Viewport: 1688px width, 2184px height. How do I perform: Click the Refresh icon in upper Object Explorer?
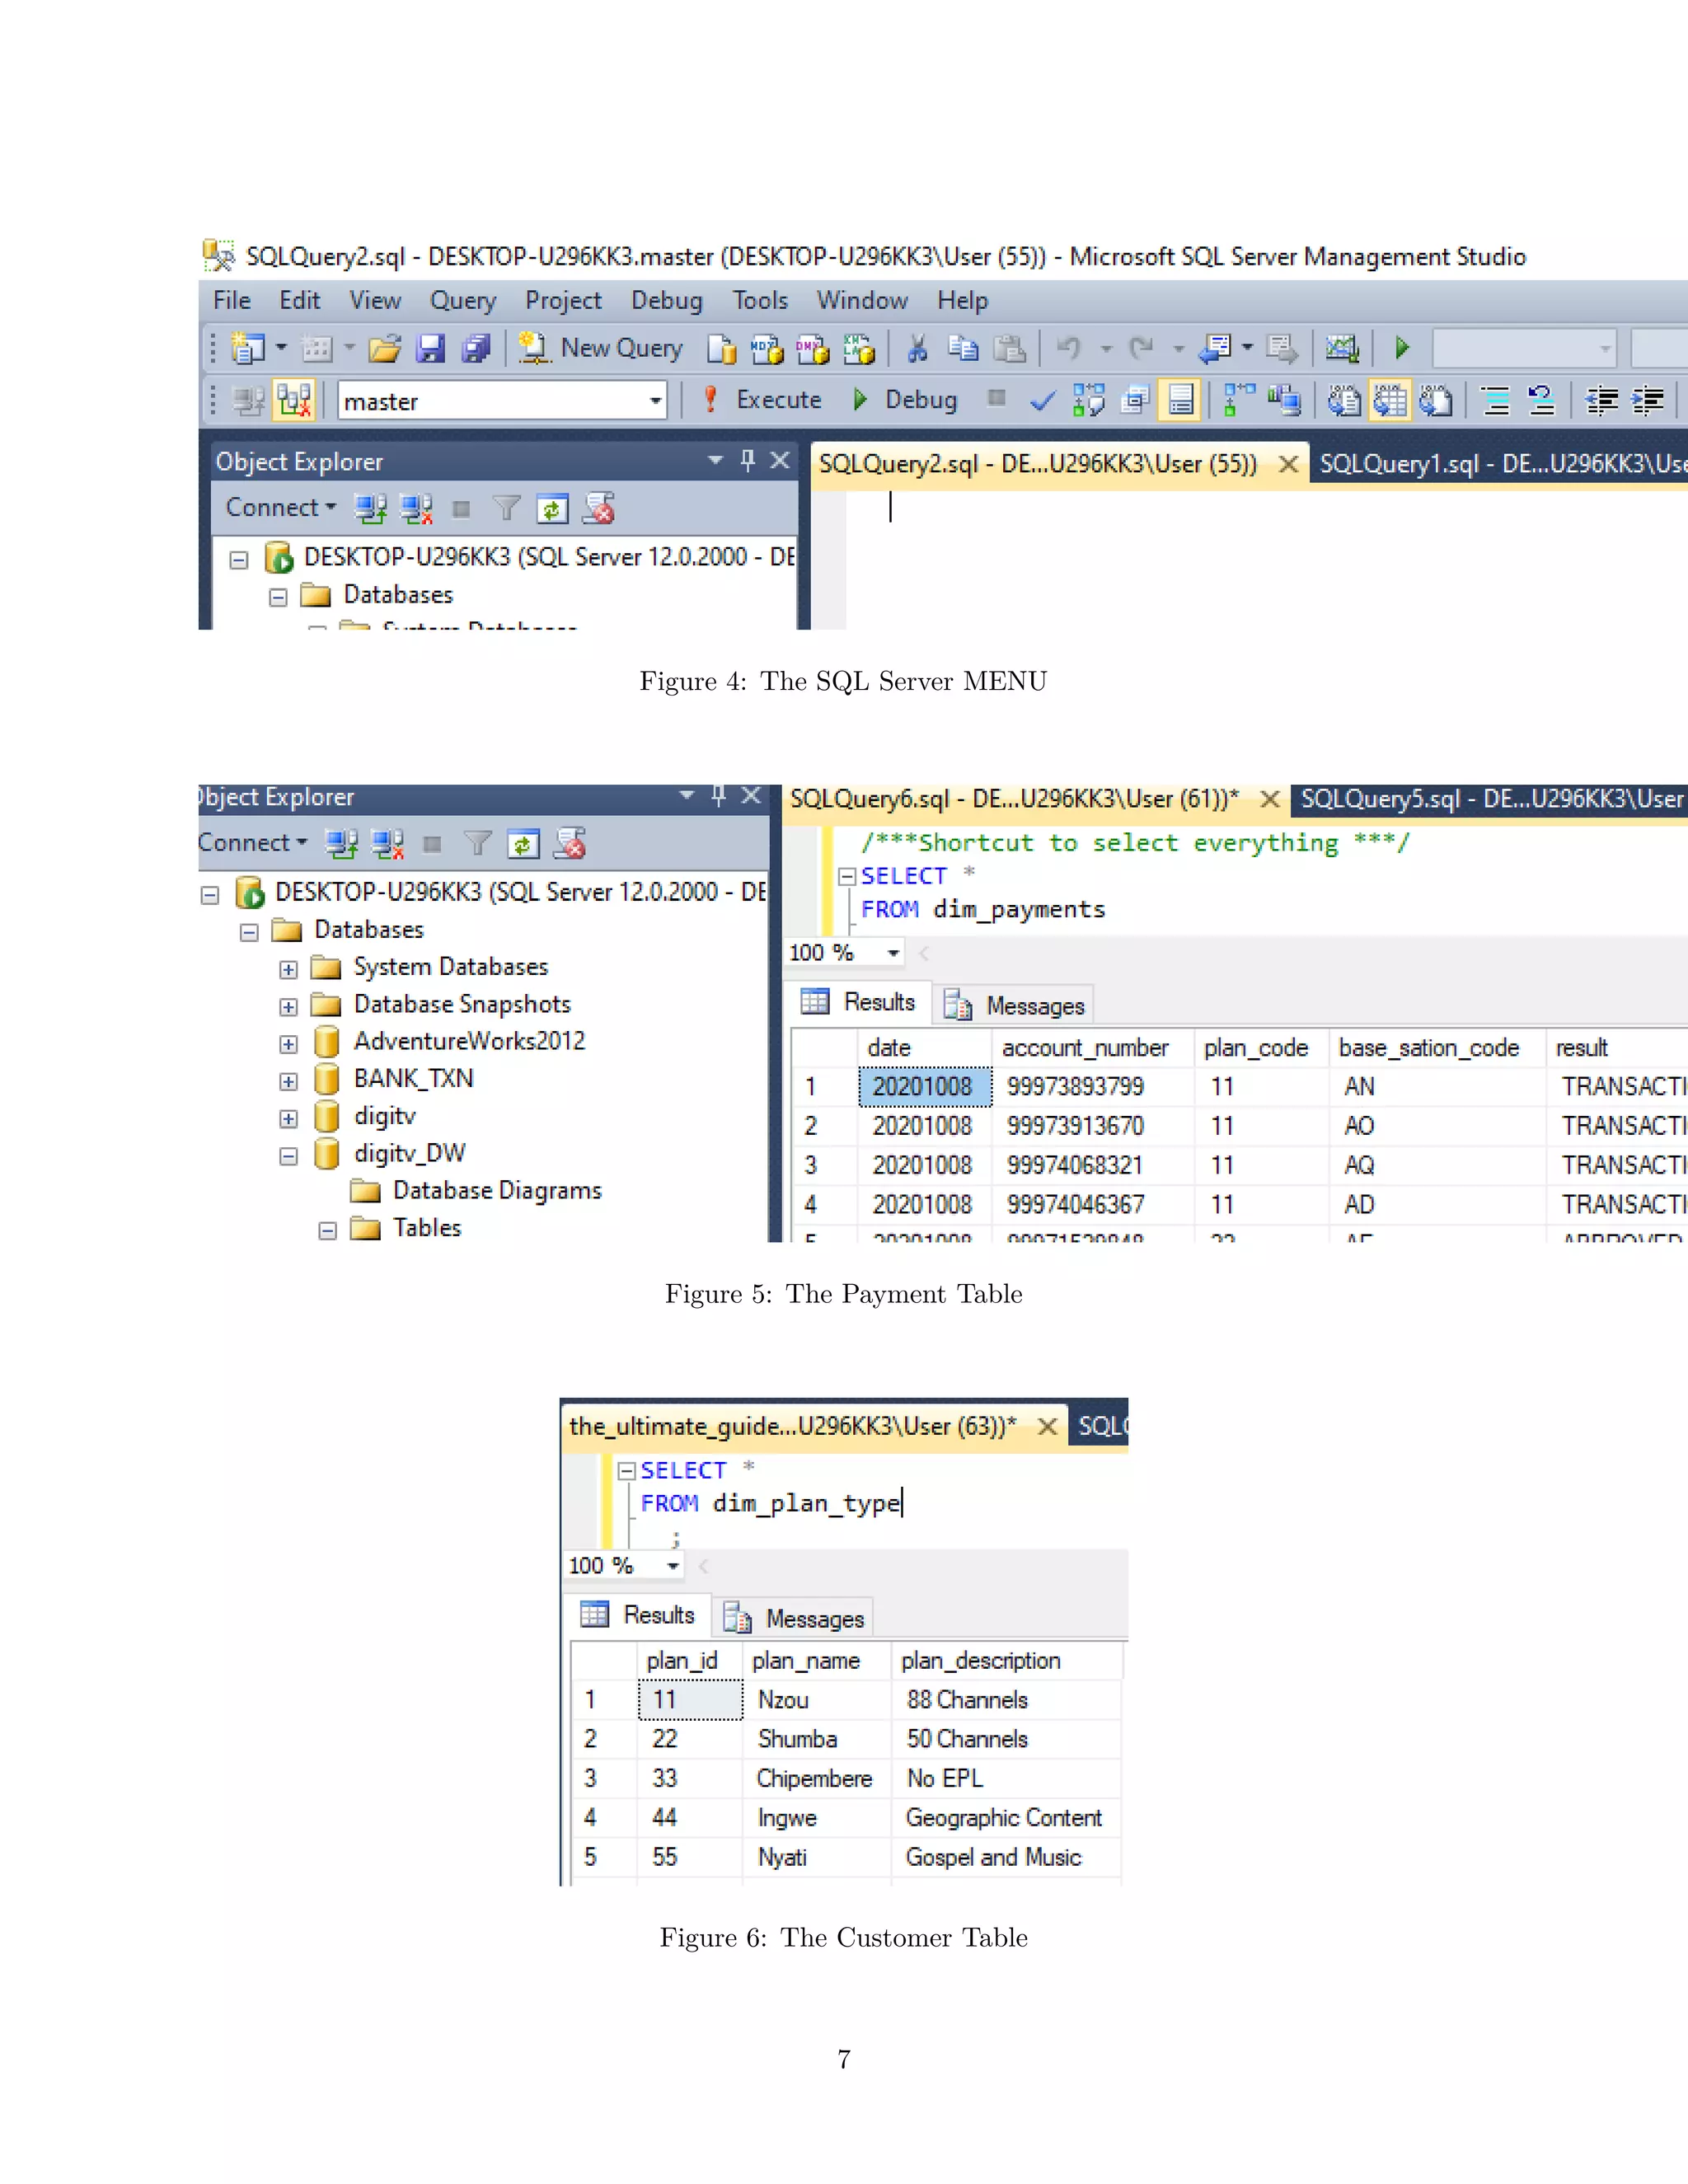point(552,509)
